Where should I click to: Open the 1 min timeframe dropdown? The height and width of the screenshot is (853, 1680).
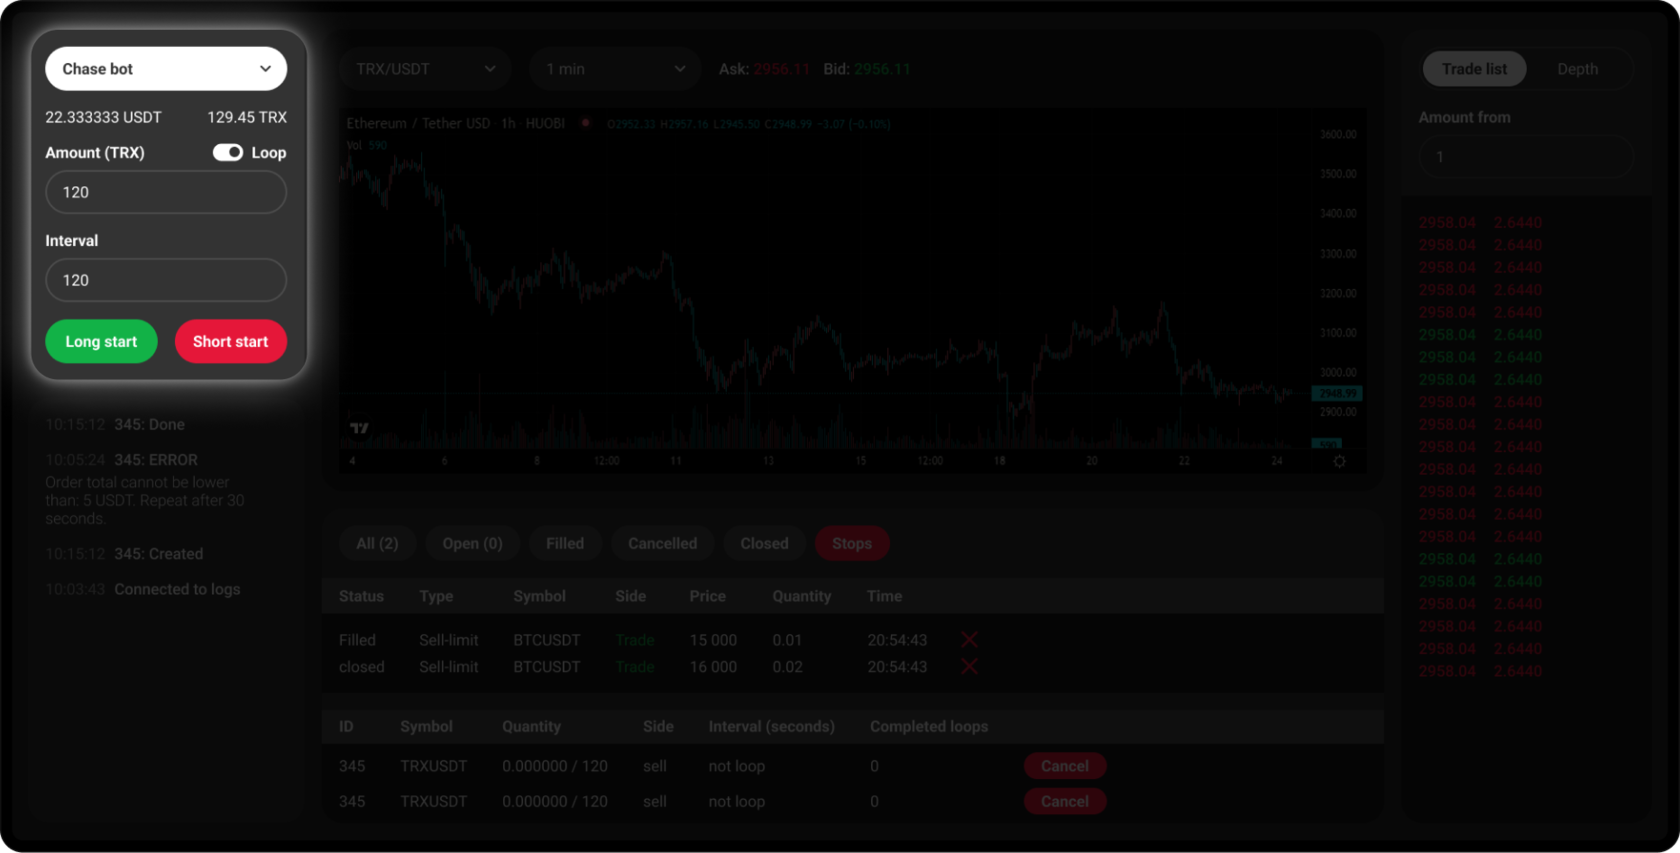tap(615, 69)
